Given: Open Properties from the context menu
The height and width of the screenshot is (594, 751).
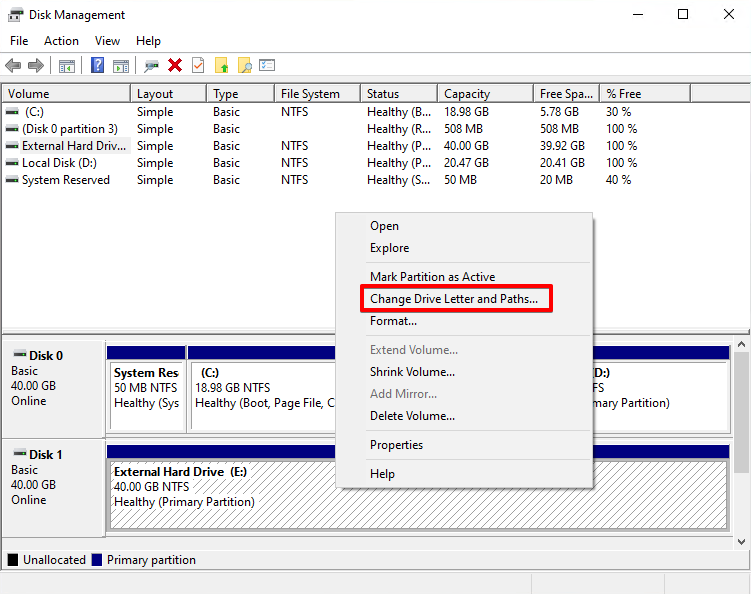Looking at the screenshot, I should coord(464,445).
